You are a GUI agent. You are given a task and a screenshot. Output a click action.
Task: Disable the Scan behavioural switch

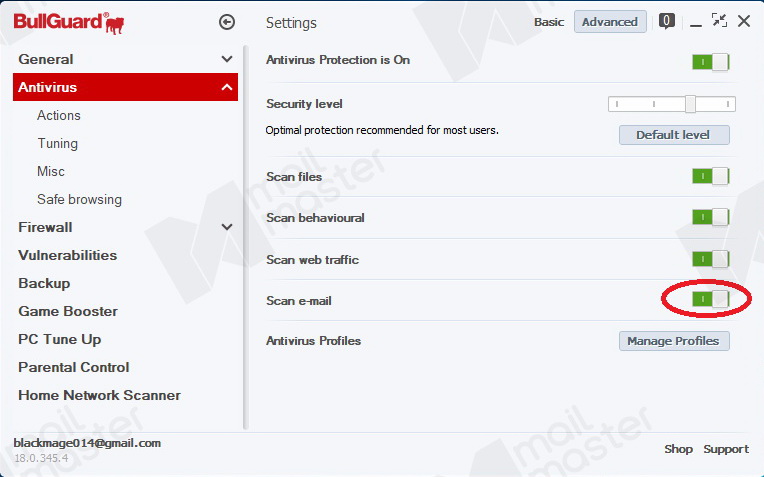coord(710,217)
